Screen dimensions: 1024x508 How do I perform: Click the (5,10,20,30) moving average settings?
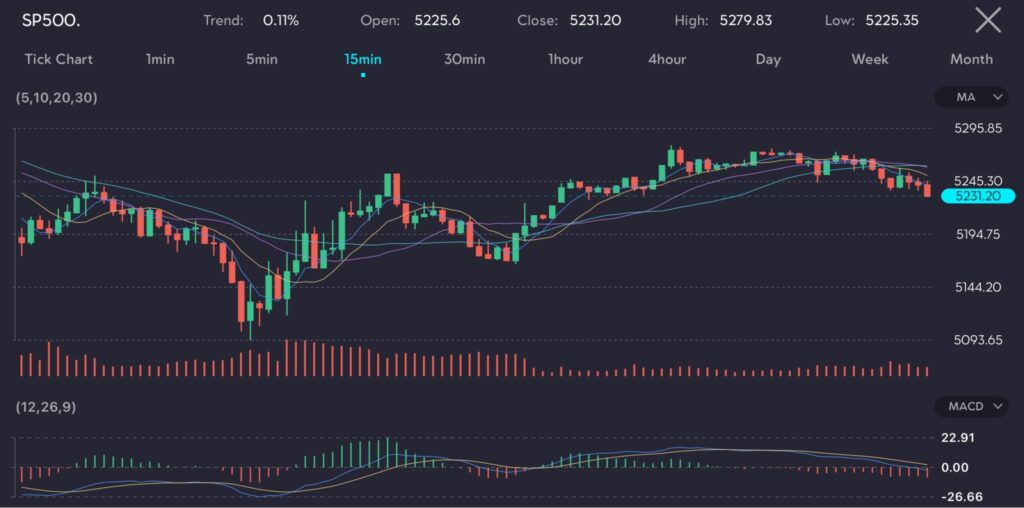[x=57, y=98]
